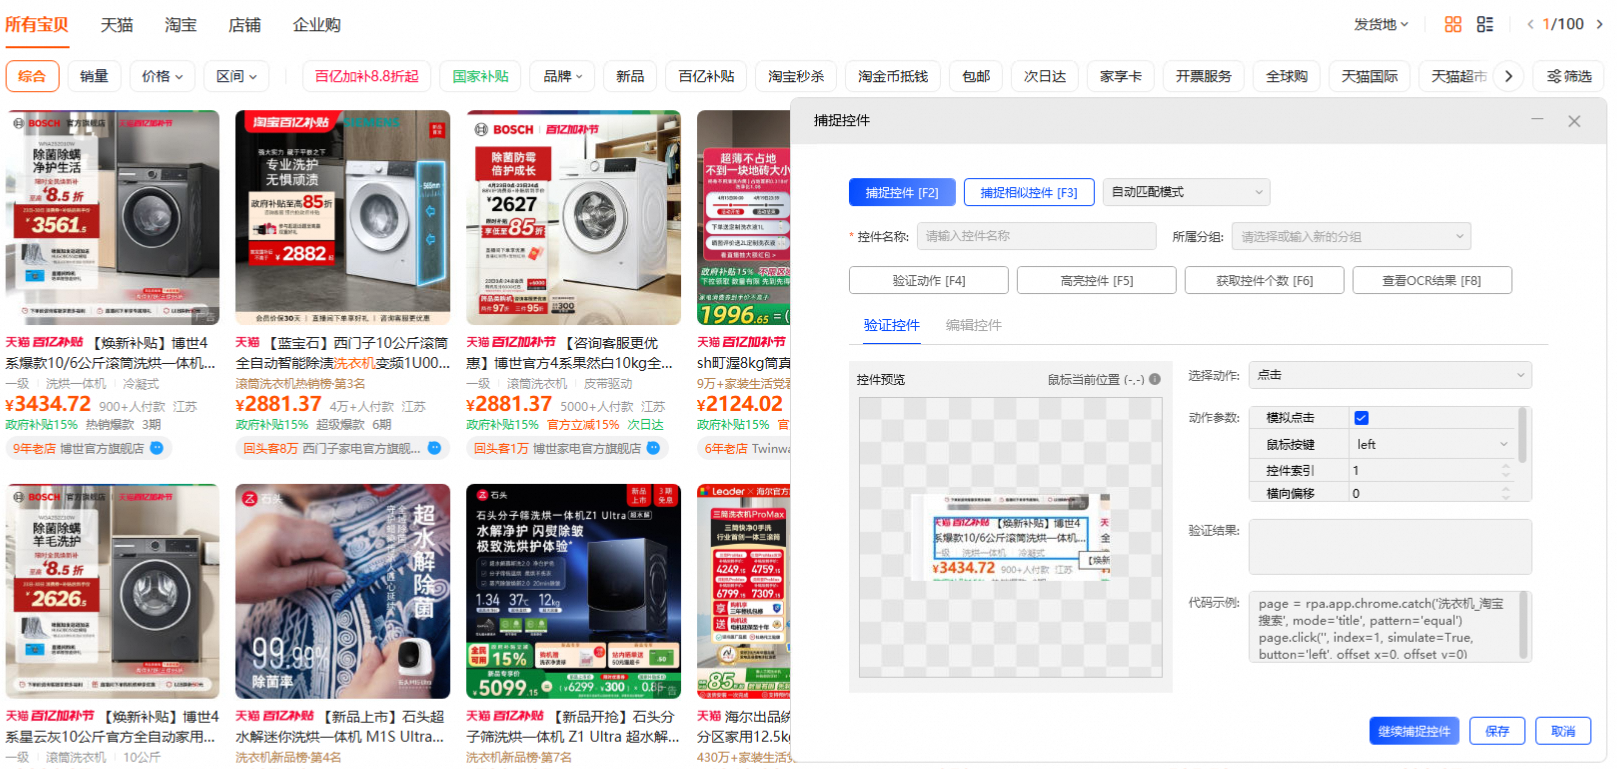
Task: Filter by 天猫国际
Action: [1370, 76]
